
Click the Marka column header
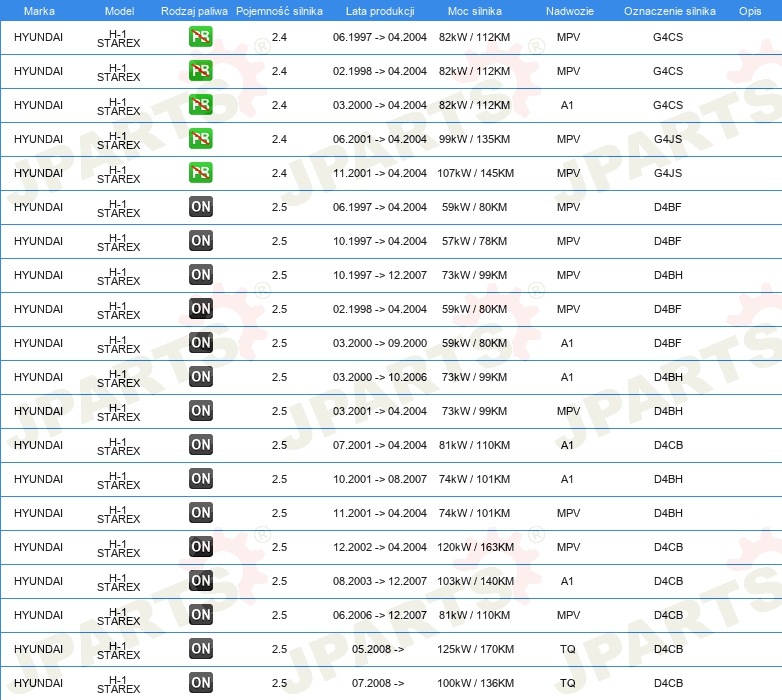click(x=39, y=11)
